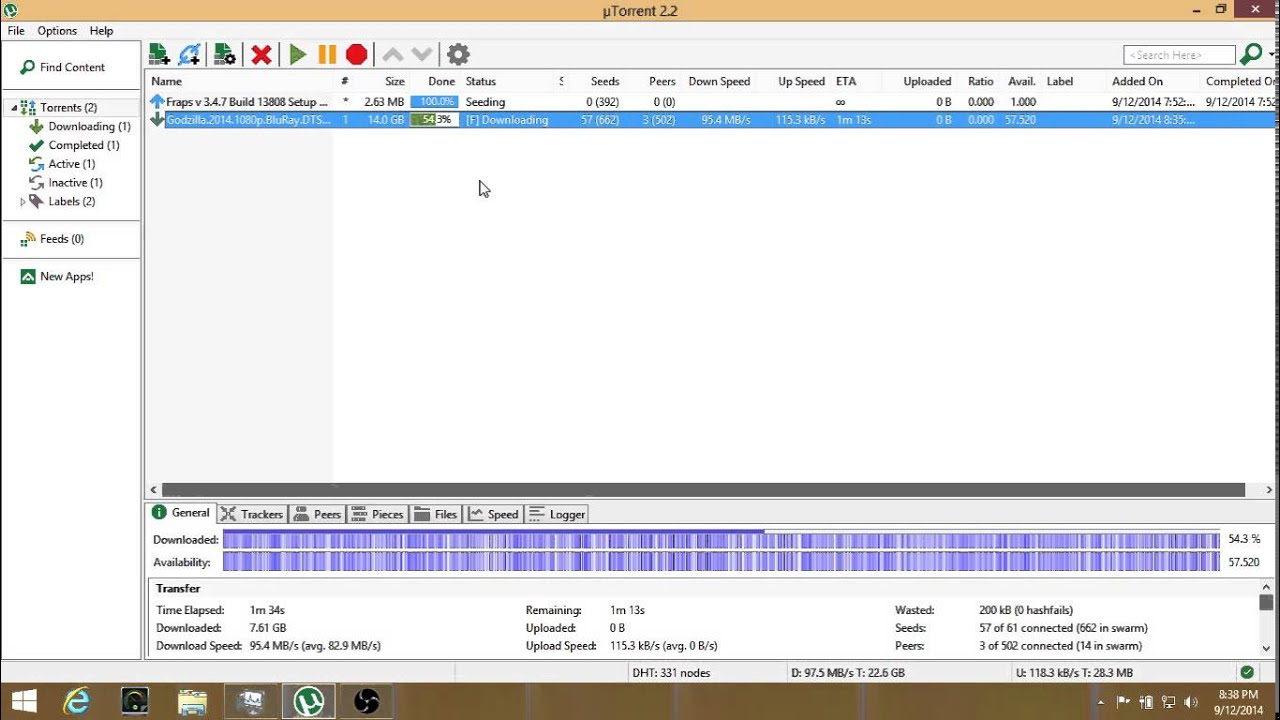
Task: Click the horizontal scrollbar of torrent list
Action: pos(703,490)
